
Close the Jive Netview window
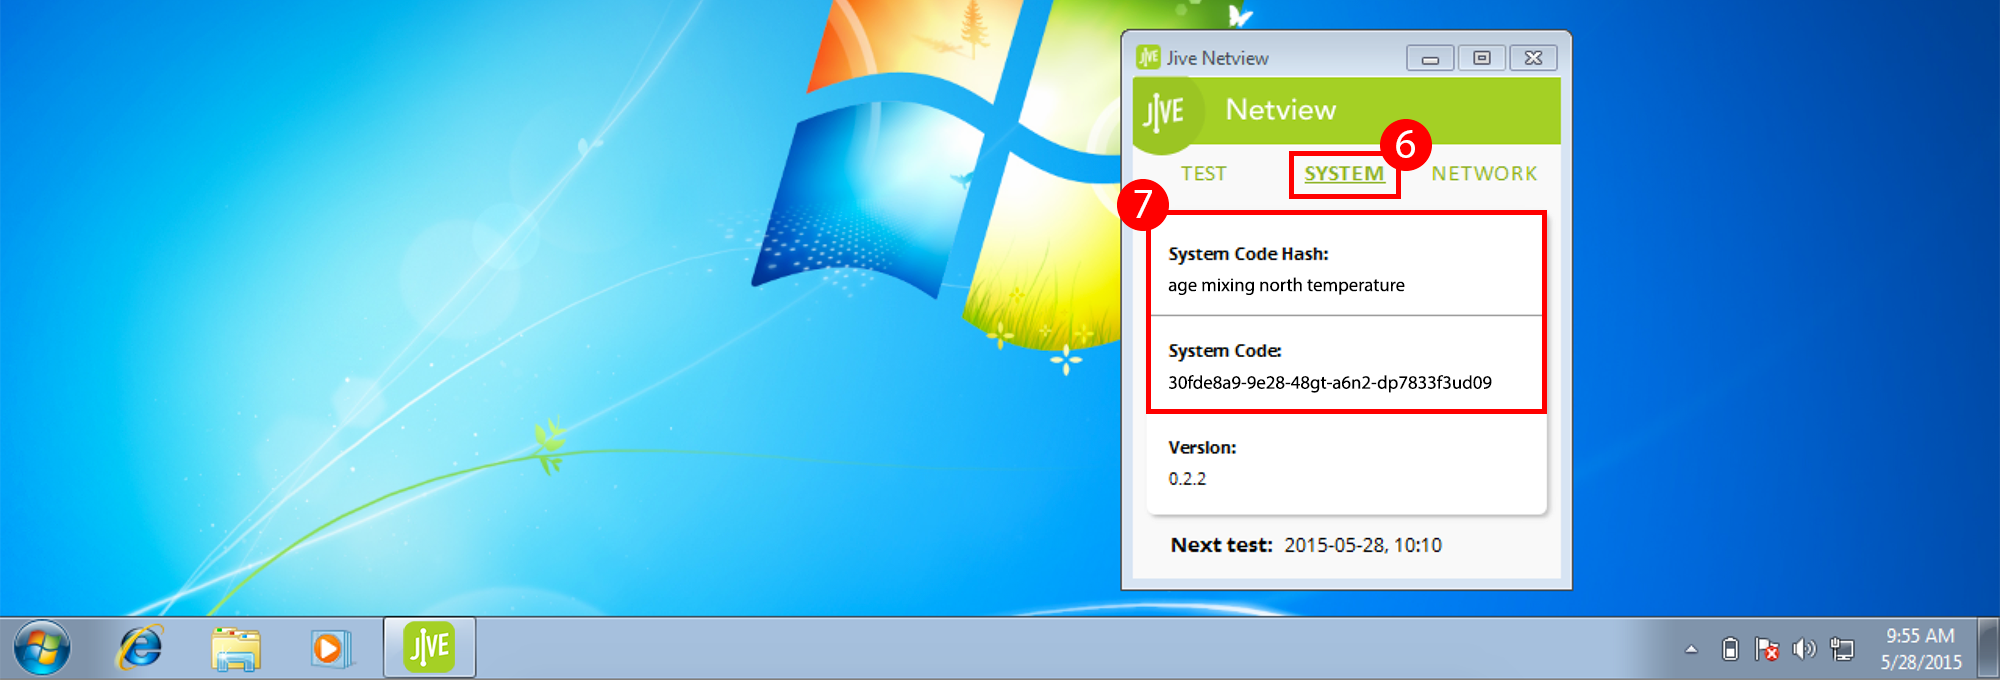click(1533, 58)
